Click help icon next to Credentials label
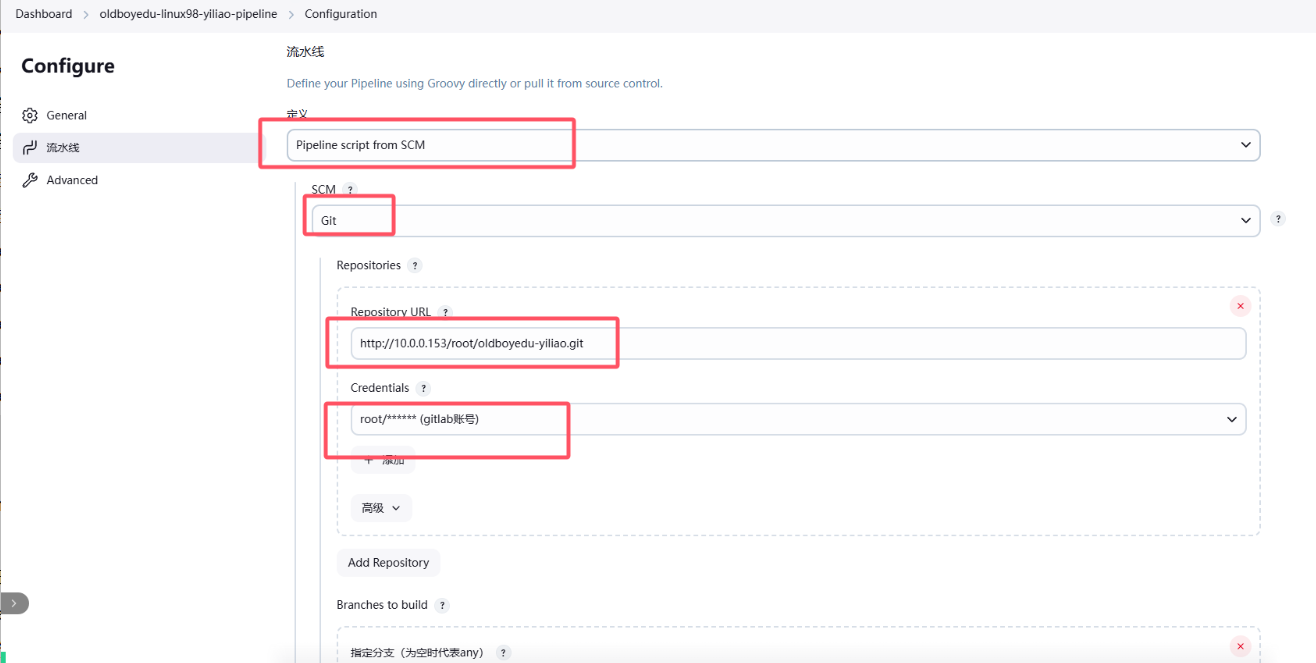This screenshot has height=663, width=1316. click(x=423, y=388)
